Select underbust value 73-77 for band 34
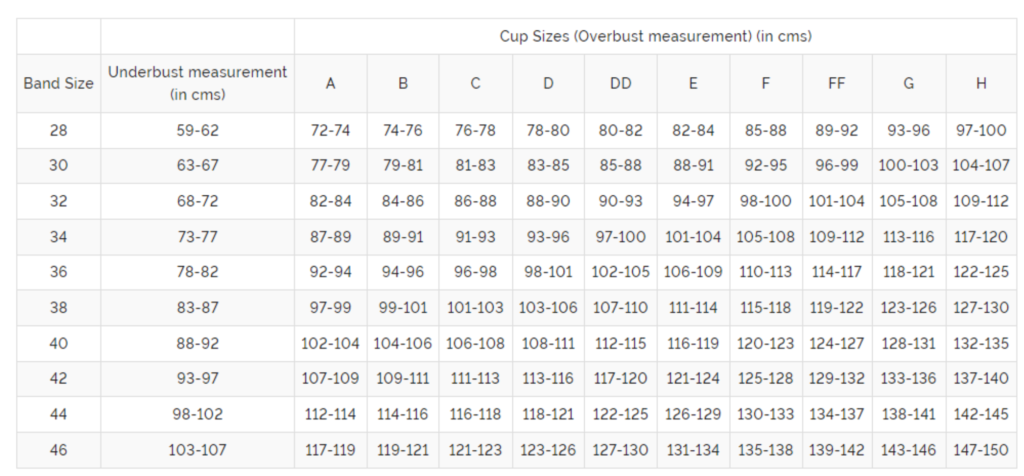Screen dimensions: 1024x476 (197, 236)
